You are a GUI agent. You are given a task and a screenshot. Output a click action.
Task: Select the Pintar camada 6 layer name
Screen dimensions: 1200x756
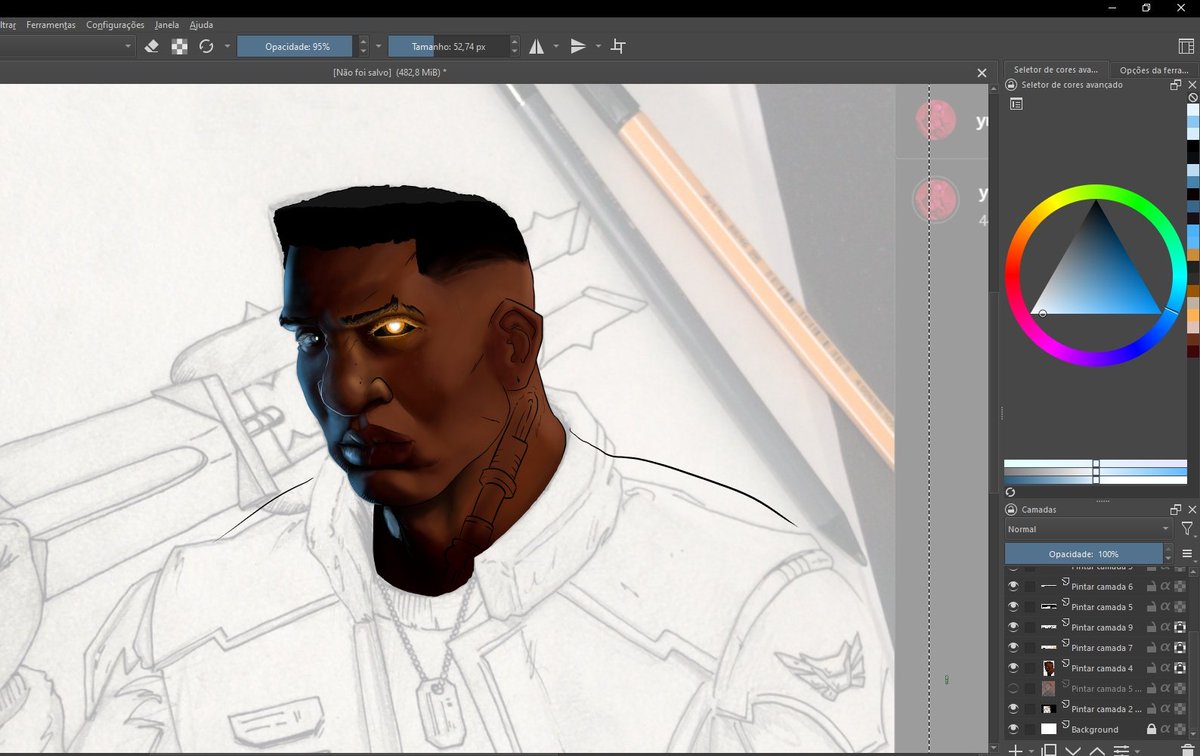1102,587
